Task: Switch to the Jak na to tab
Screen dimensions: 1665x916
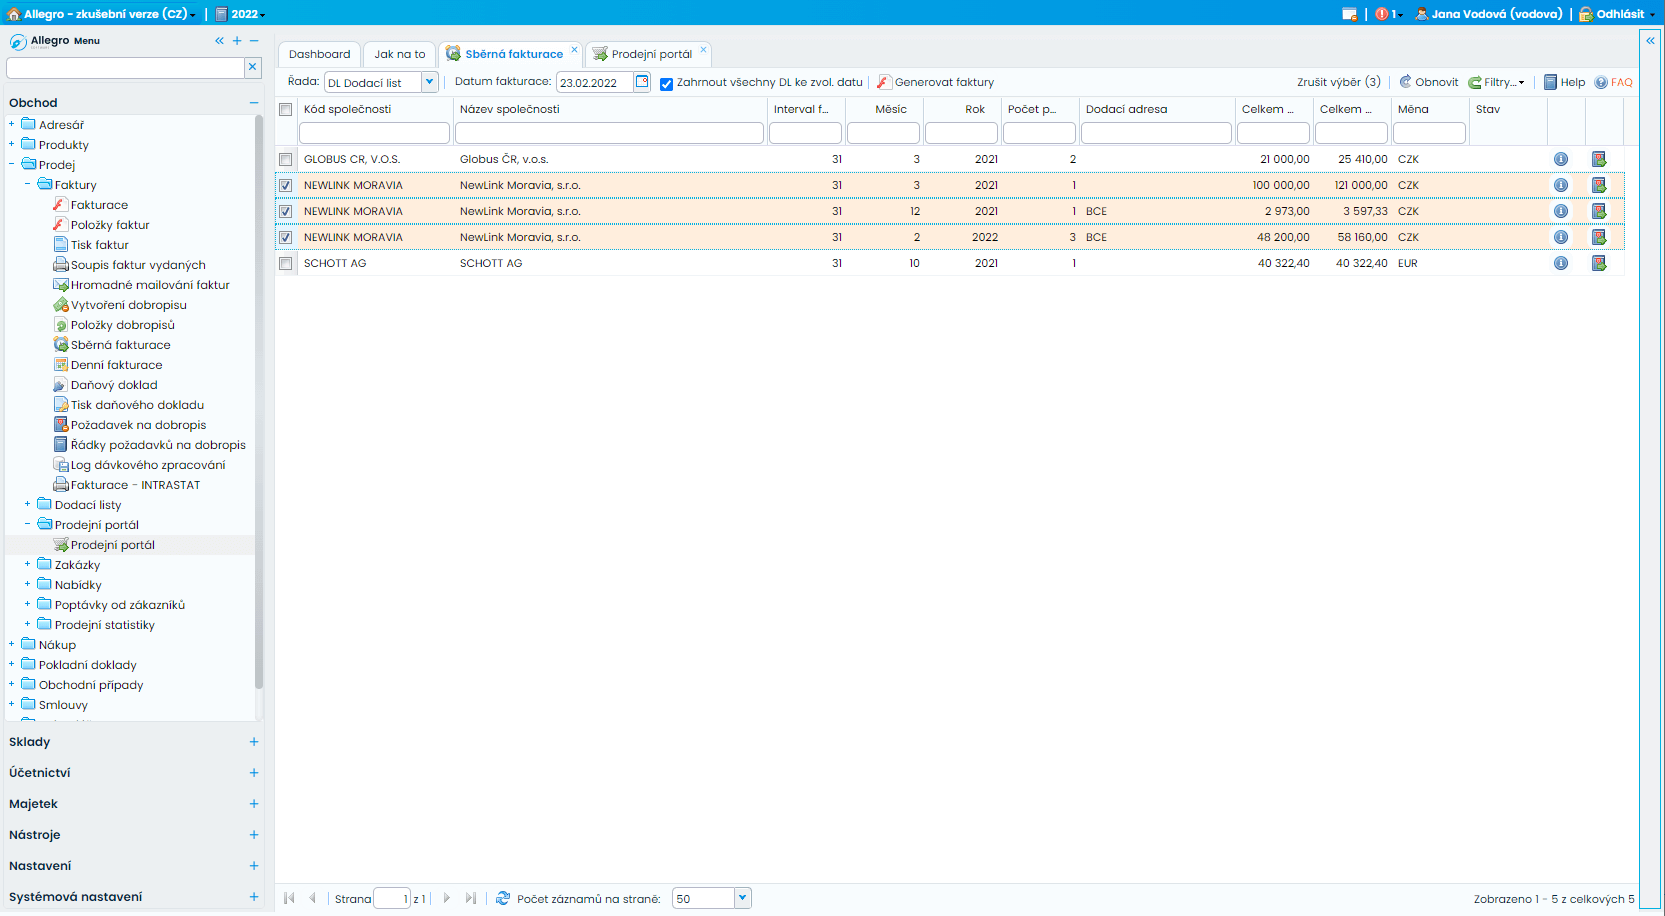Action: [x=400, y=54]
